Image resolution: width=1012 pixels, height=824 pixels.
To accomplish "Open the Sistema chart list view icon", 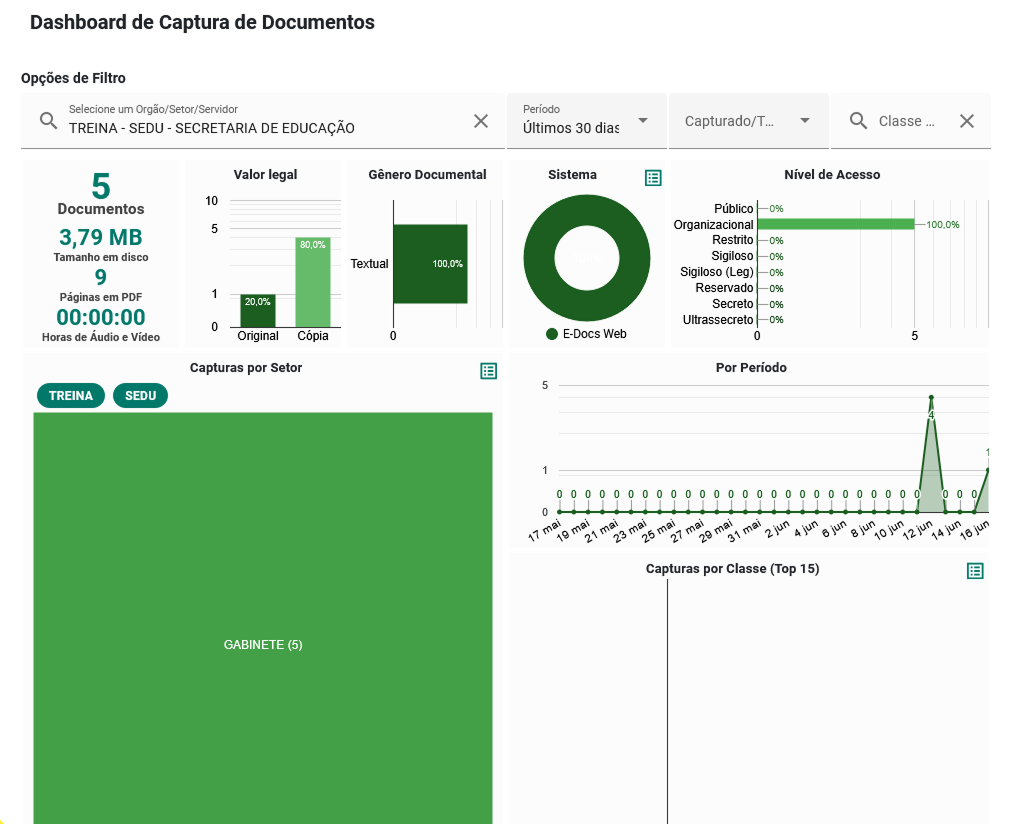I will click(653, 178).
